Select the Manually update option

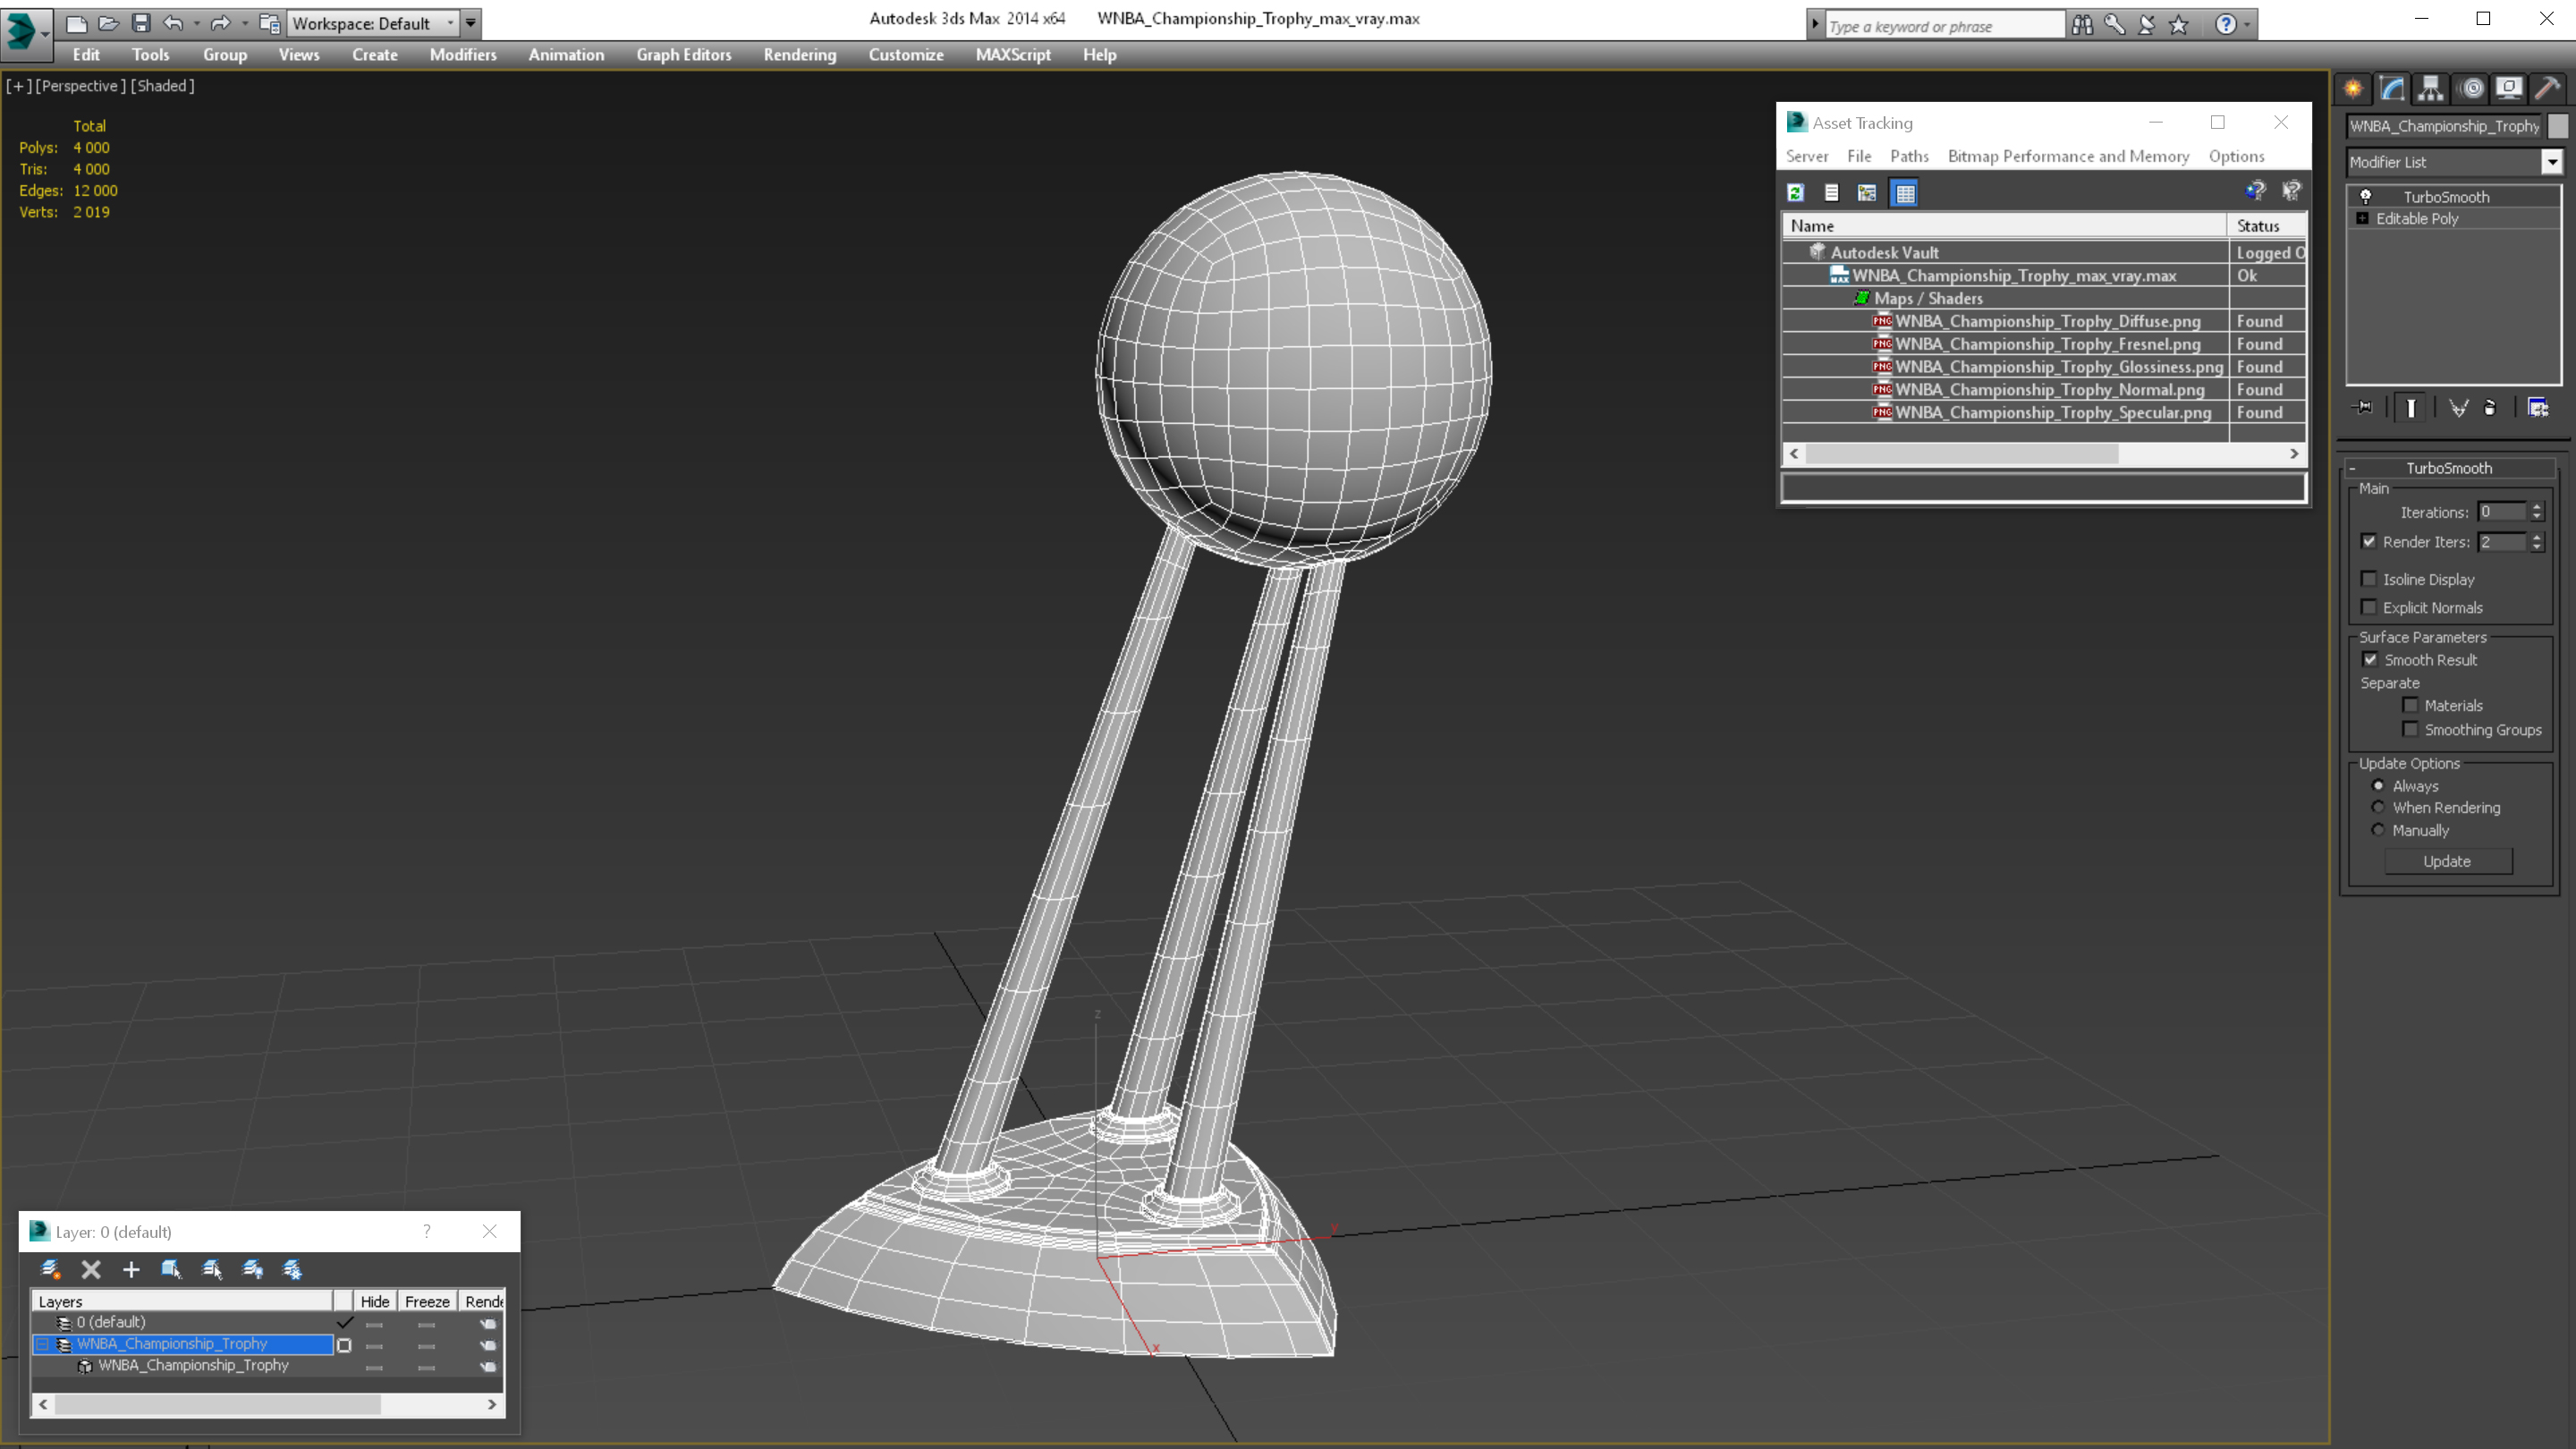2379,830
